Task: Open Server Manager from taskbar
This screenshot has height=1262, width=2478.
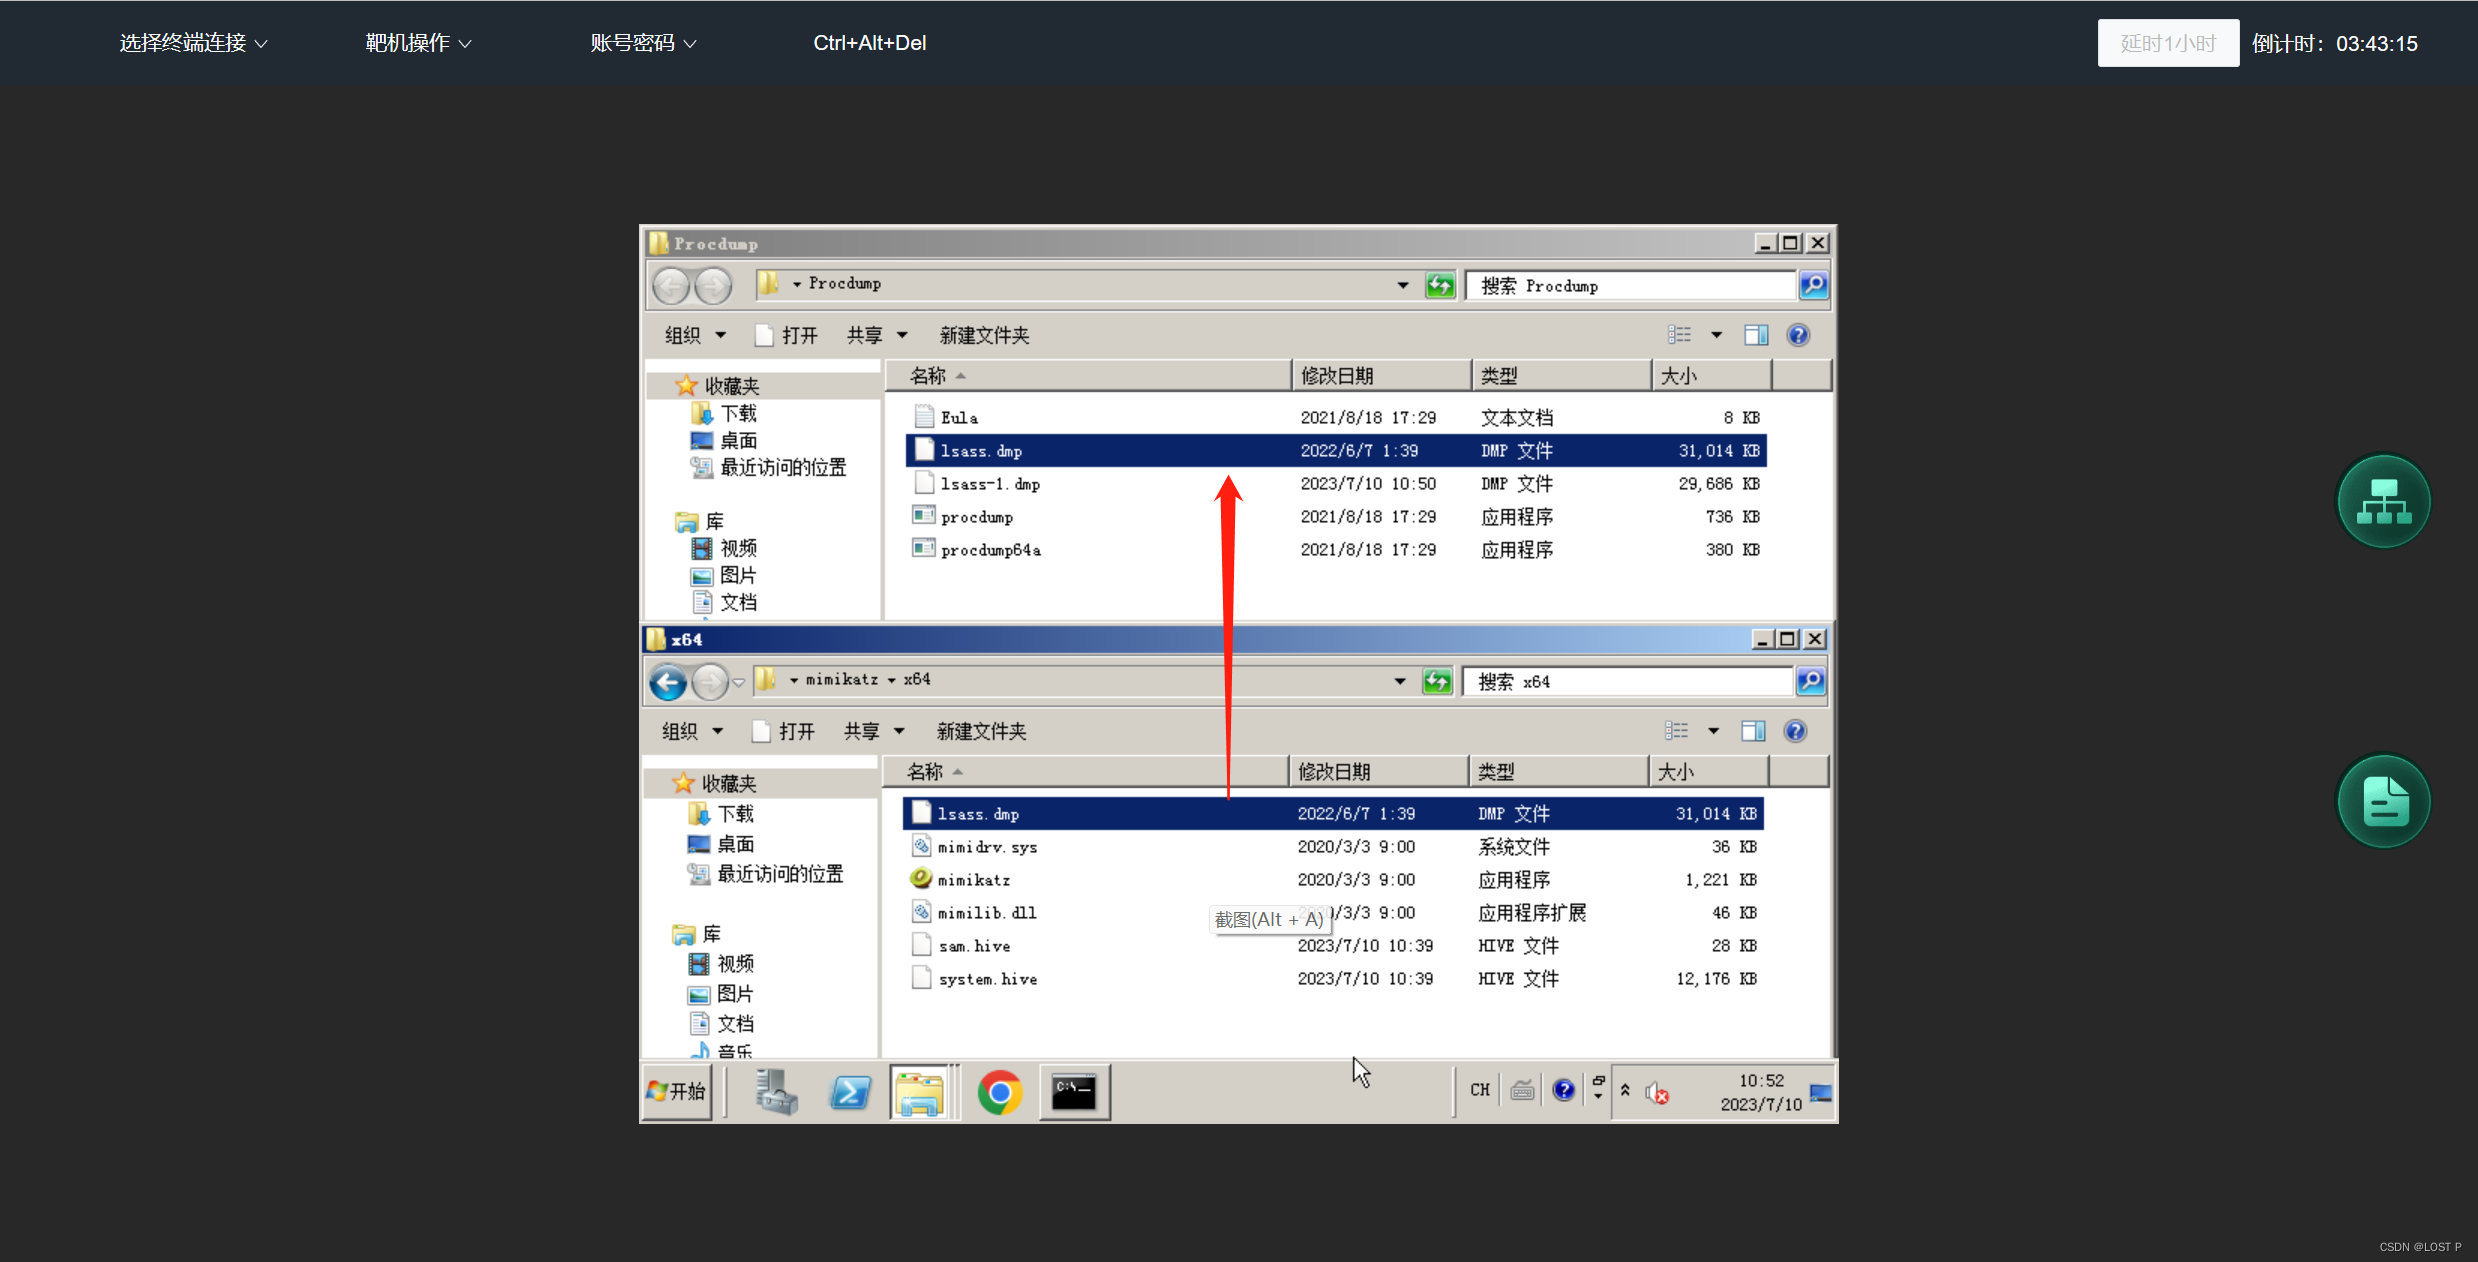Action: (776, 1091)
